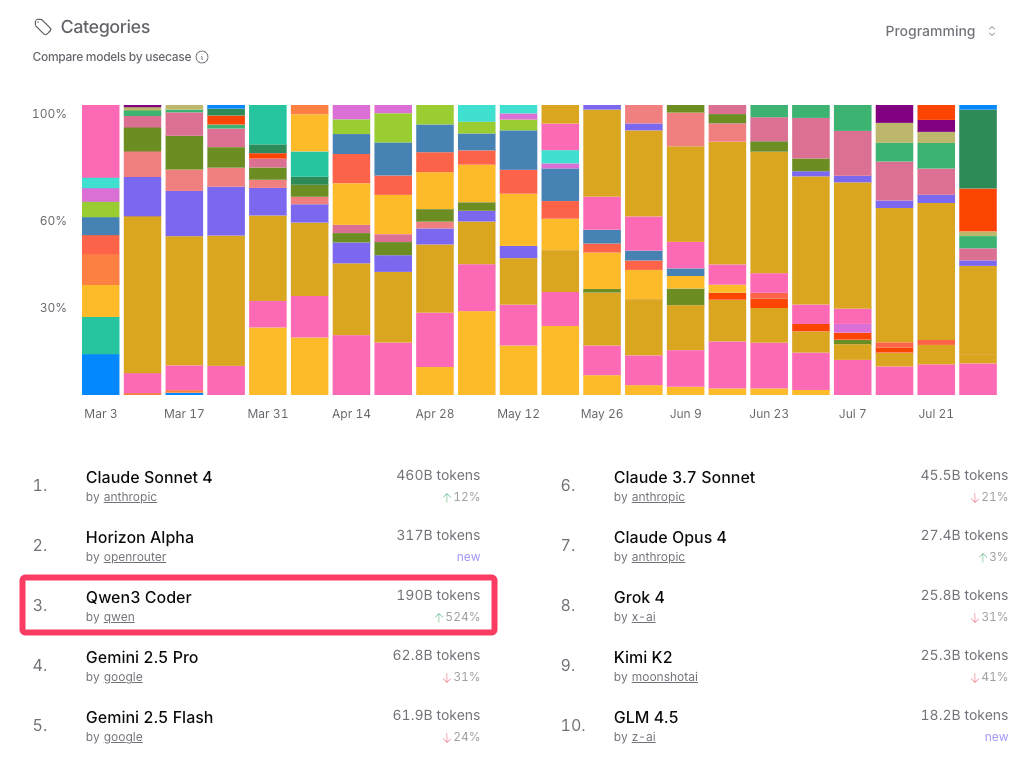Click the openrouter author link
The height and width of the screenshot is (773, 1026).
tap(135, 557)
